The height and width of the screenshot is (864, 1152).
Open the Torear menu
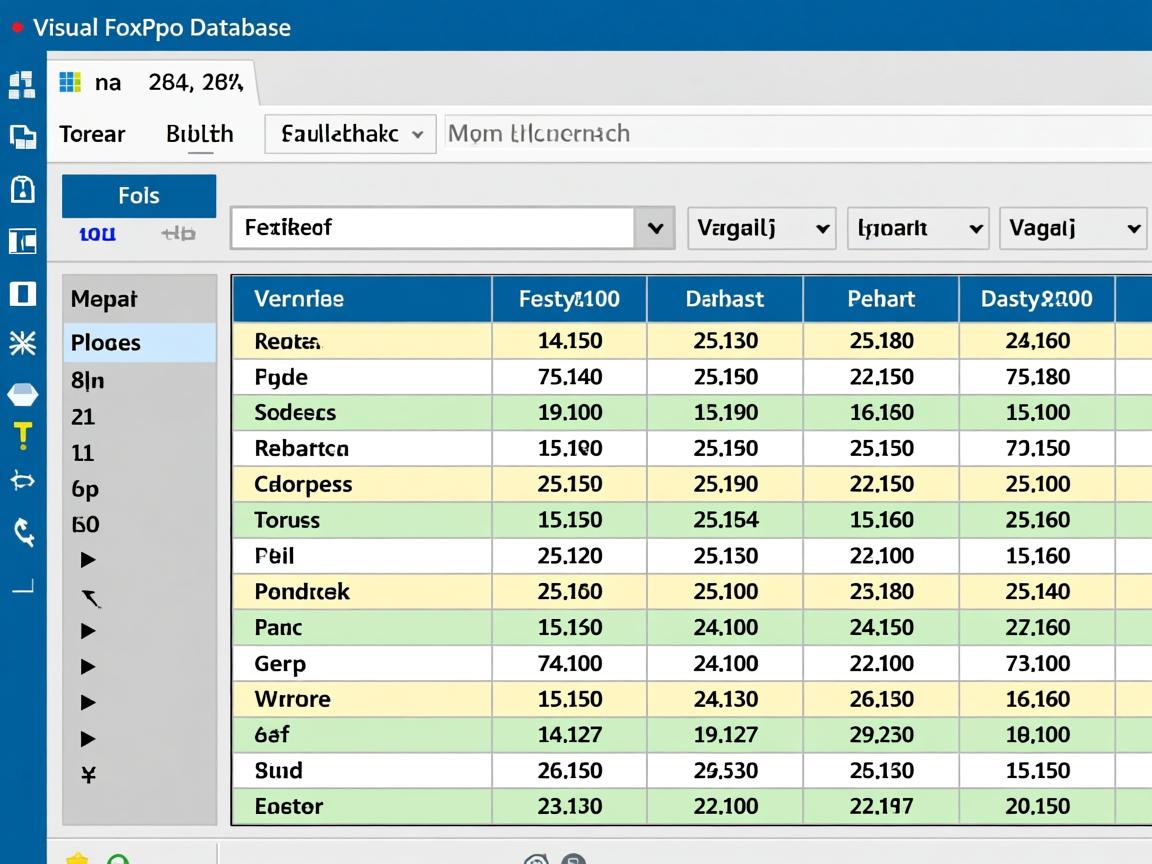pos(92,134)
